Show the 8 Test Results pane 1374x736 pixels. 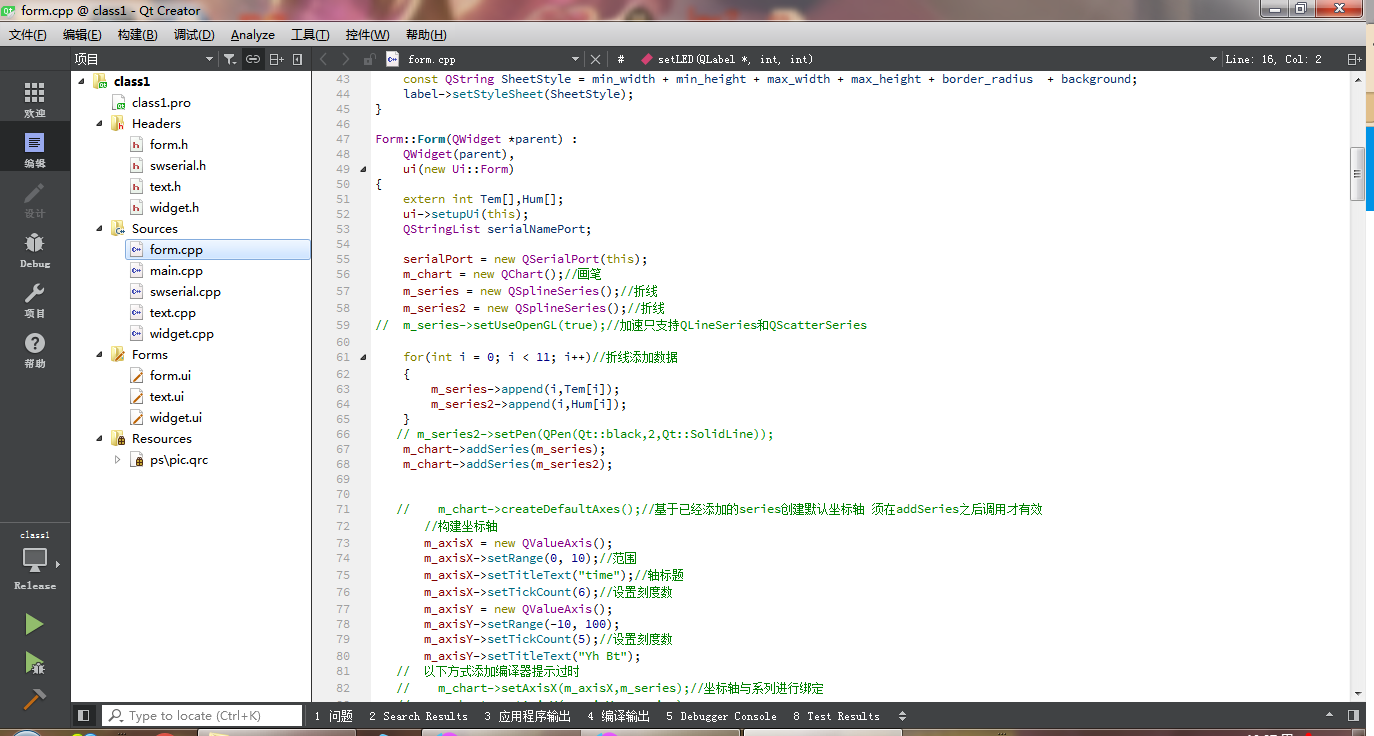(836, 716)
